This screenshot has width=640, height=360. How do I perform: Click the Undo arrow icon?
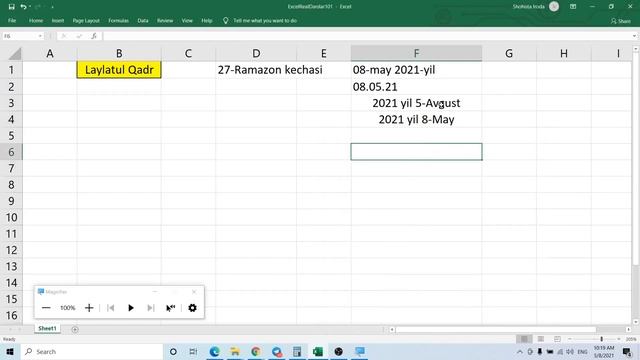(x=23, y=7)
